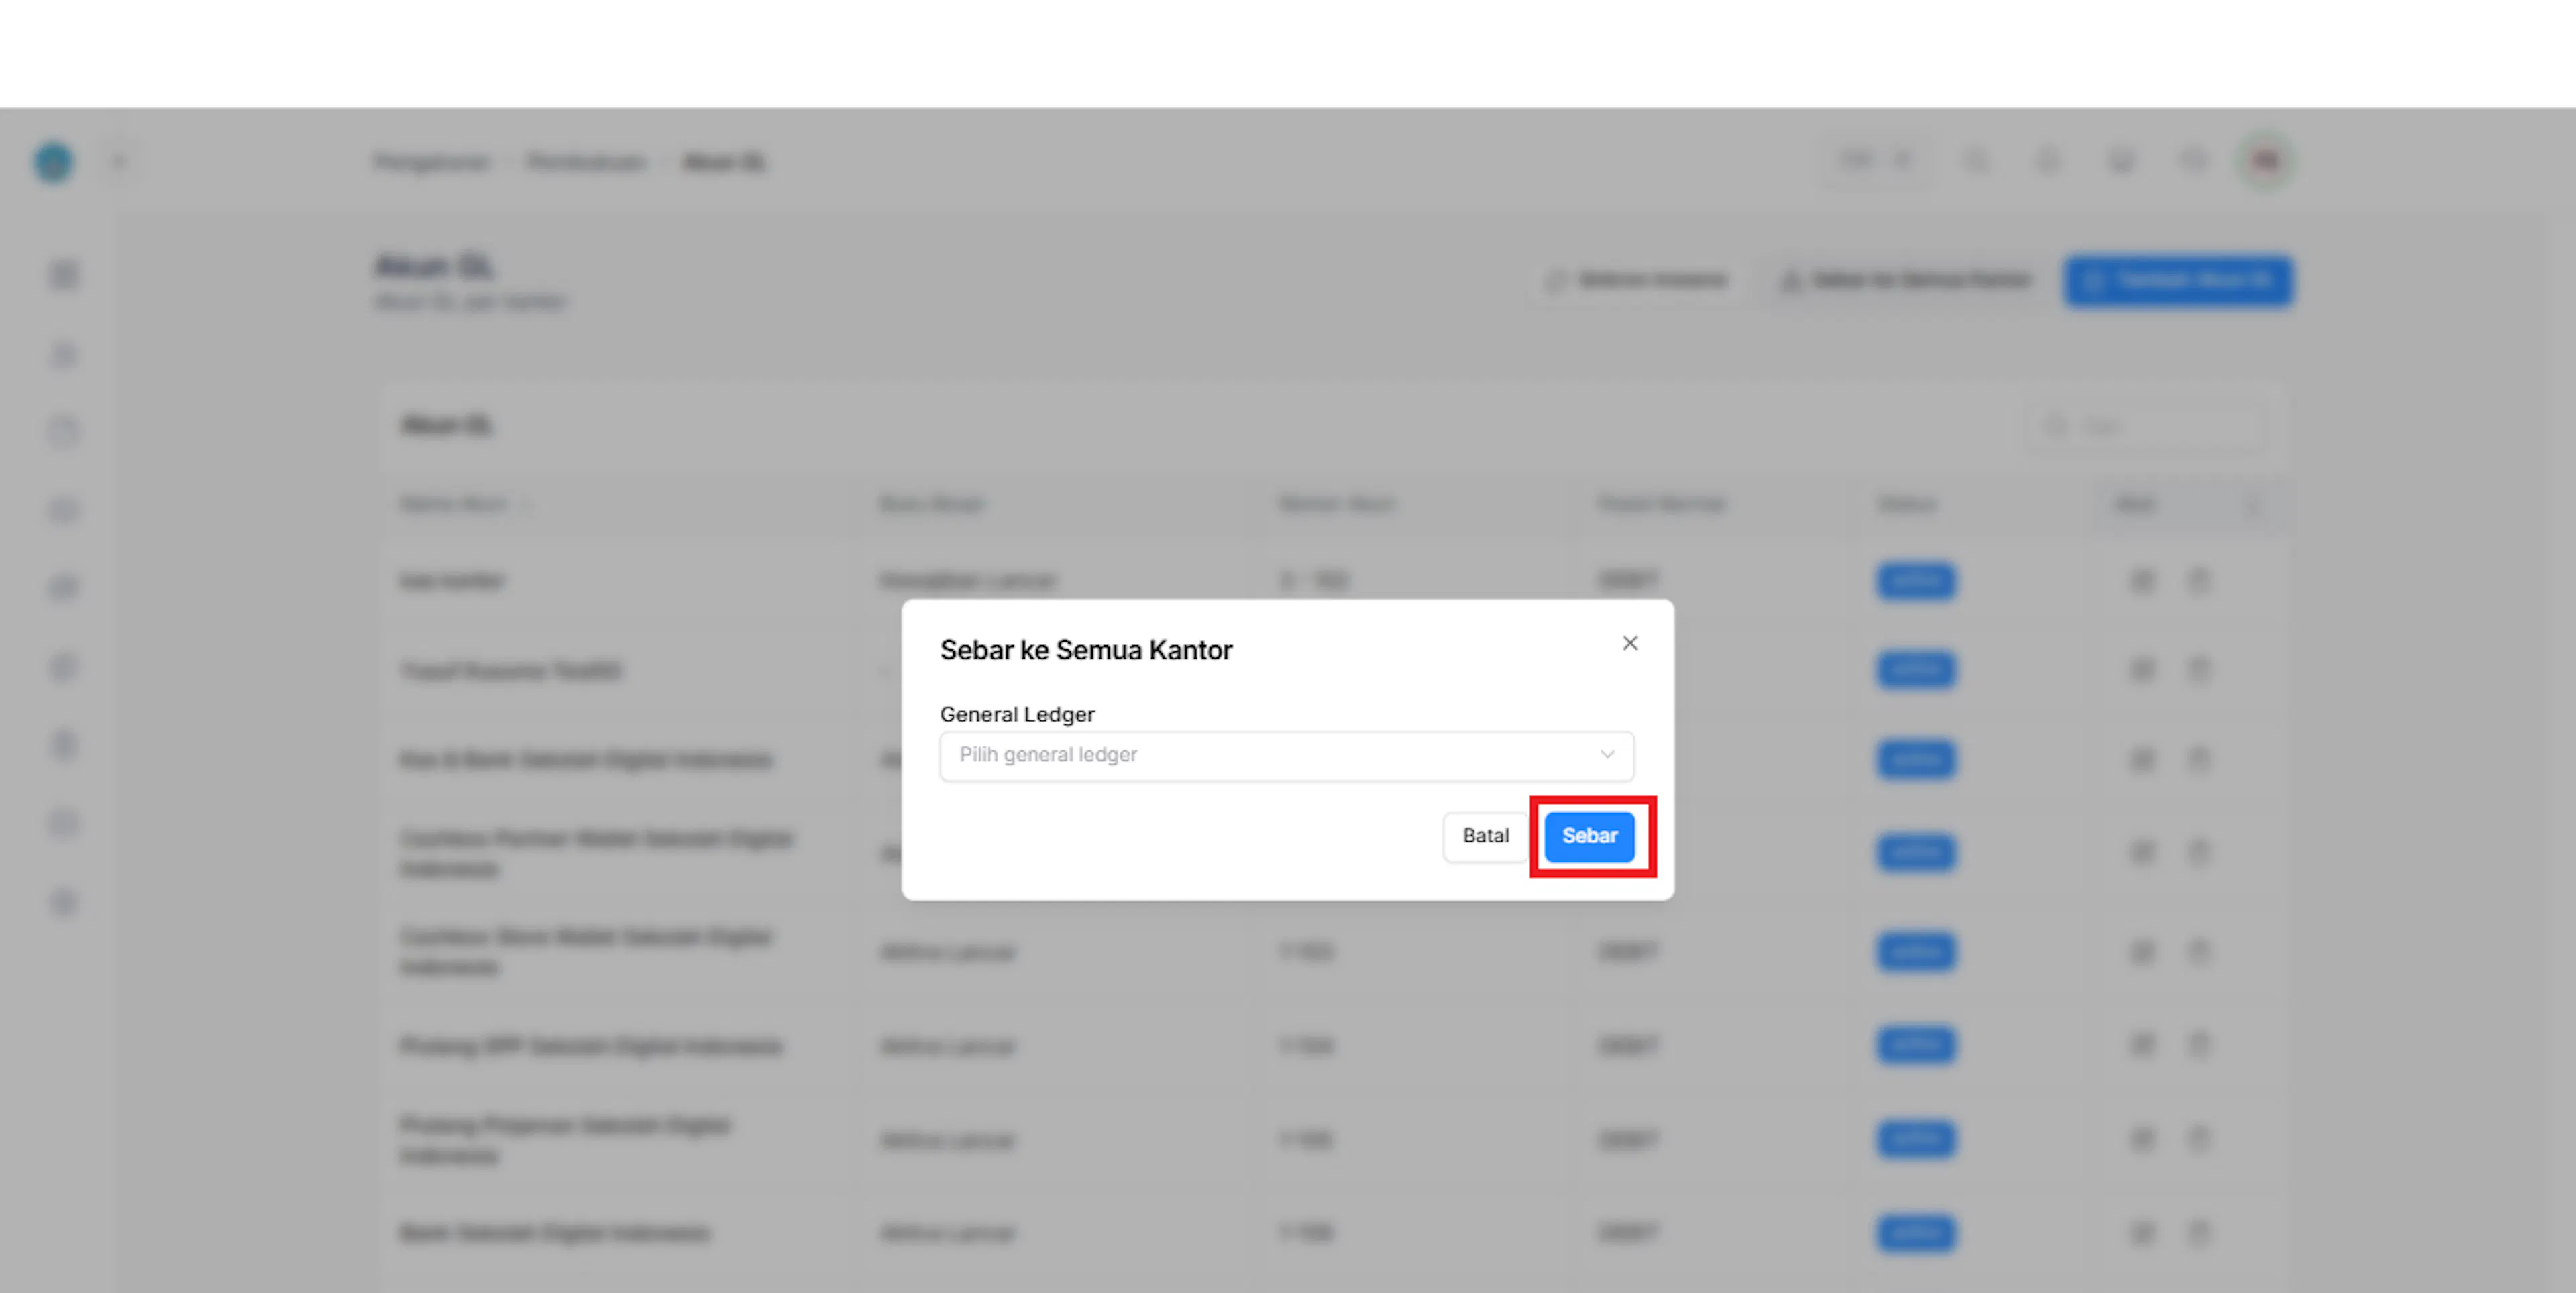The width and height of the screenshot is (2576, 1293).
Task: Click the 'Sebar ke Semua Kantor' dialog title
Action: (1086, 650)
